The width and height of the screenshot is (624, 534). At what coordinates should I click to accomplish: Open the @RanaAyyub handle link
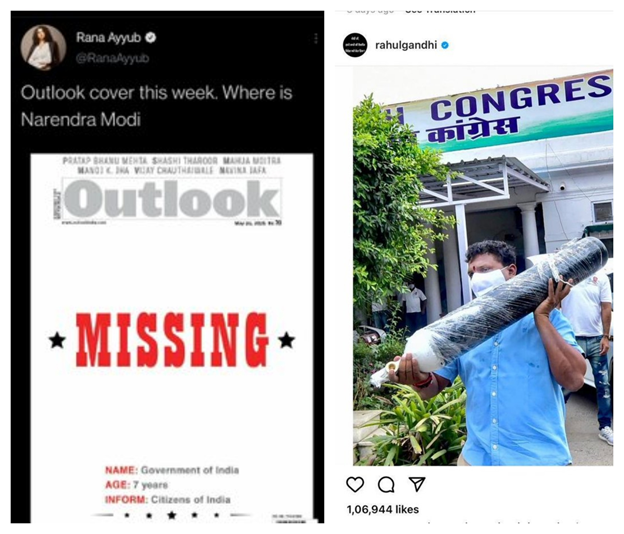point(112,58)
